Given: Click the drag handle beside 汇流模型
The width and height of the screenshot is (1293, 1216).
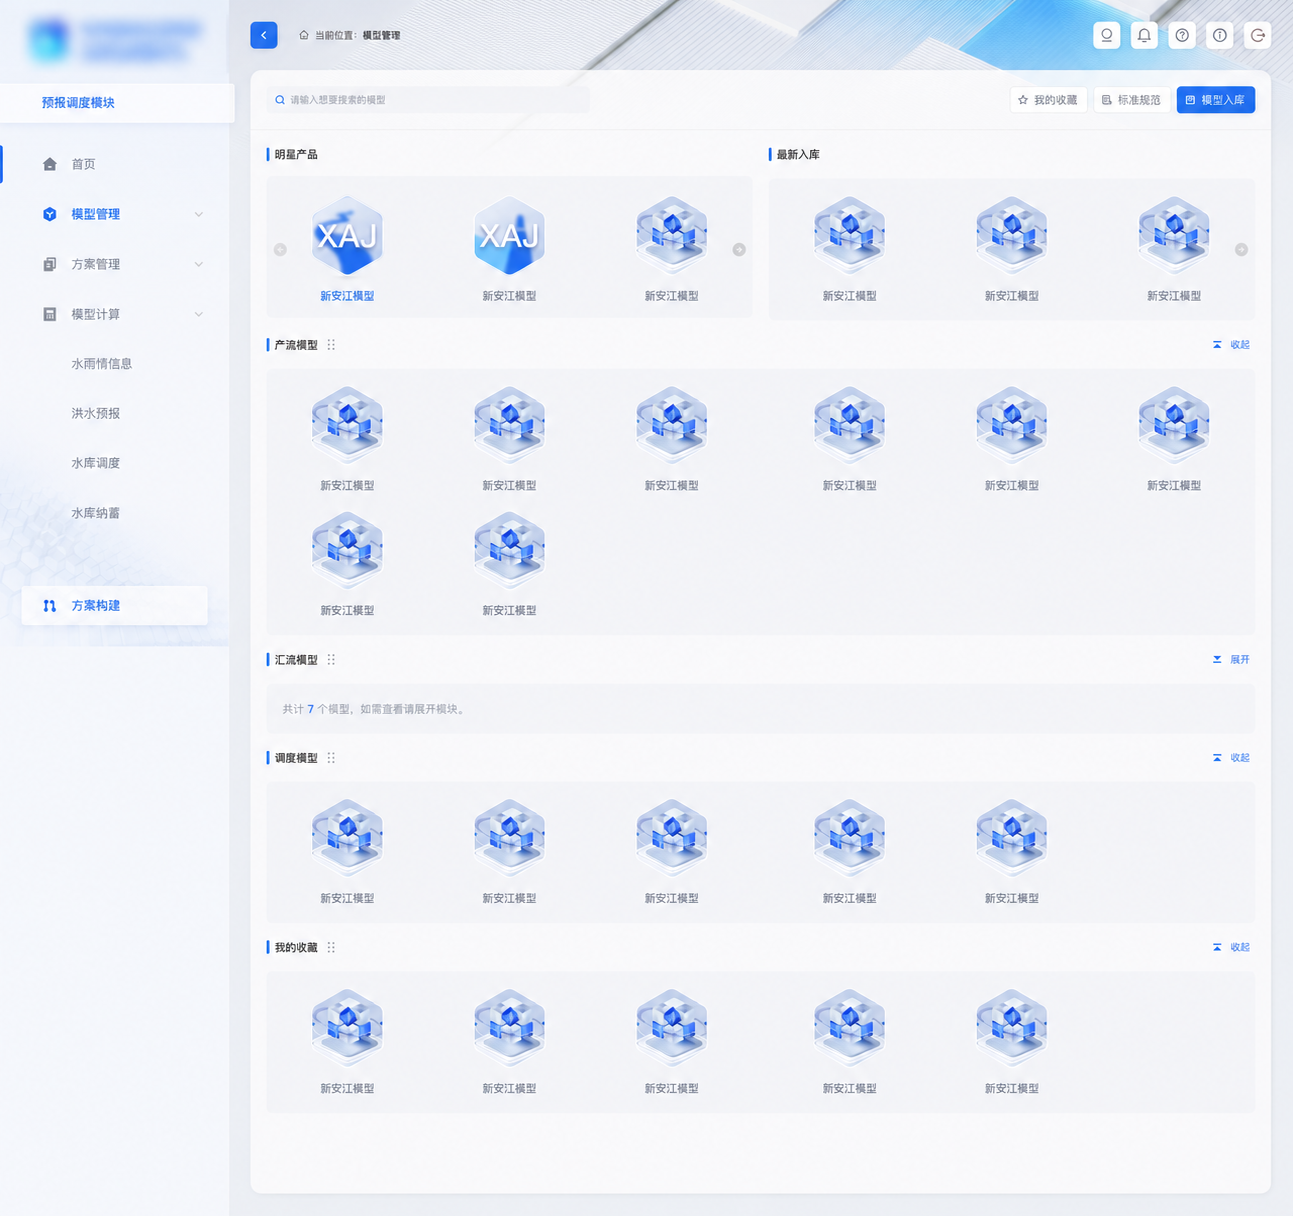Looking at the screenshot, I should [x=331, y=660].
